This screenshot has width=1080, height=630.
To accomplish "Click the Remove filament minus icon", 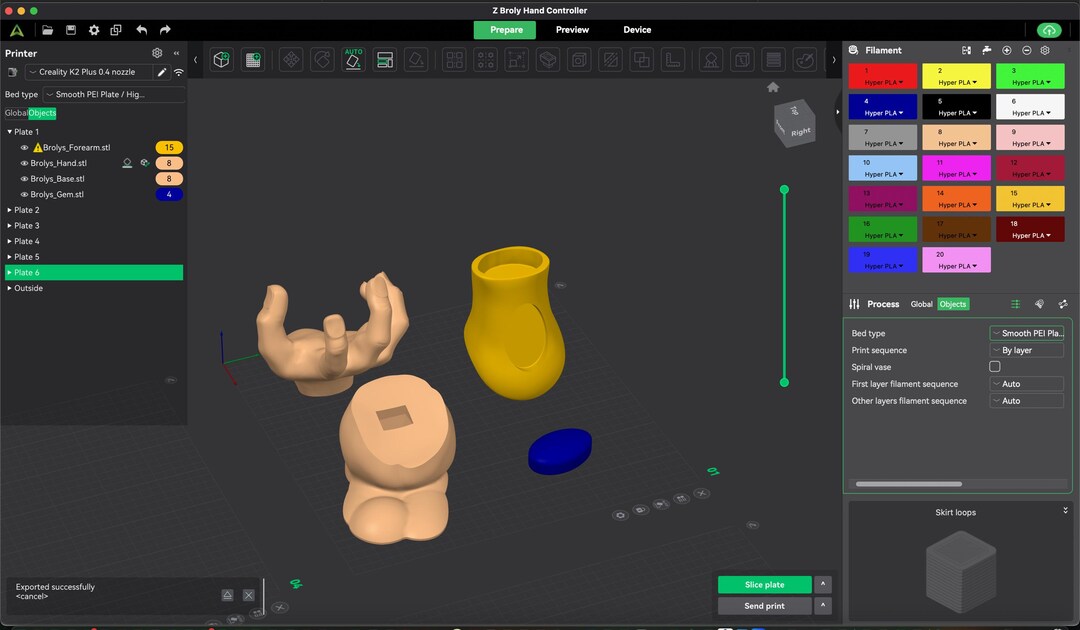I will [x=1026, y=50].
